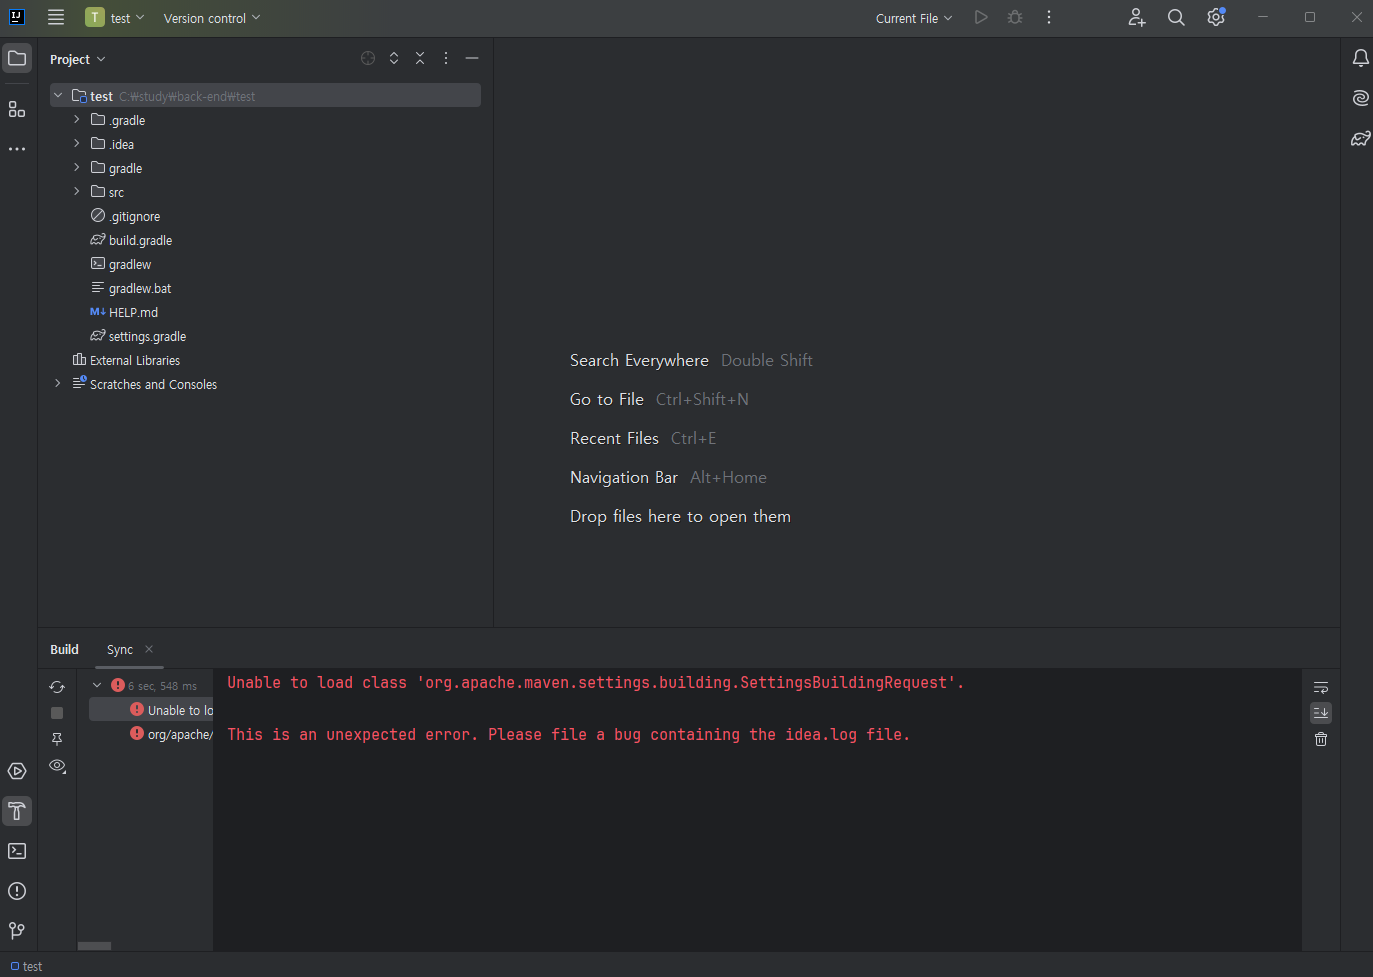The image size is (1373, 977).
Task: Open the AI Assistant spiral icon
Action: (1360, 98)
